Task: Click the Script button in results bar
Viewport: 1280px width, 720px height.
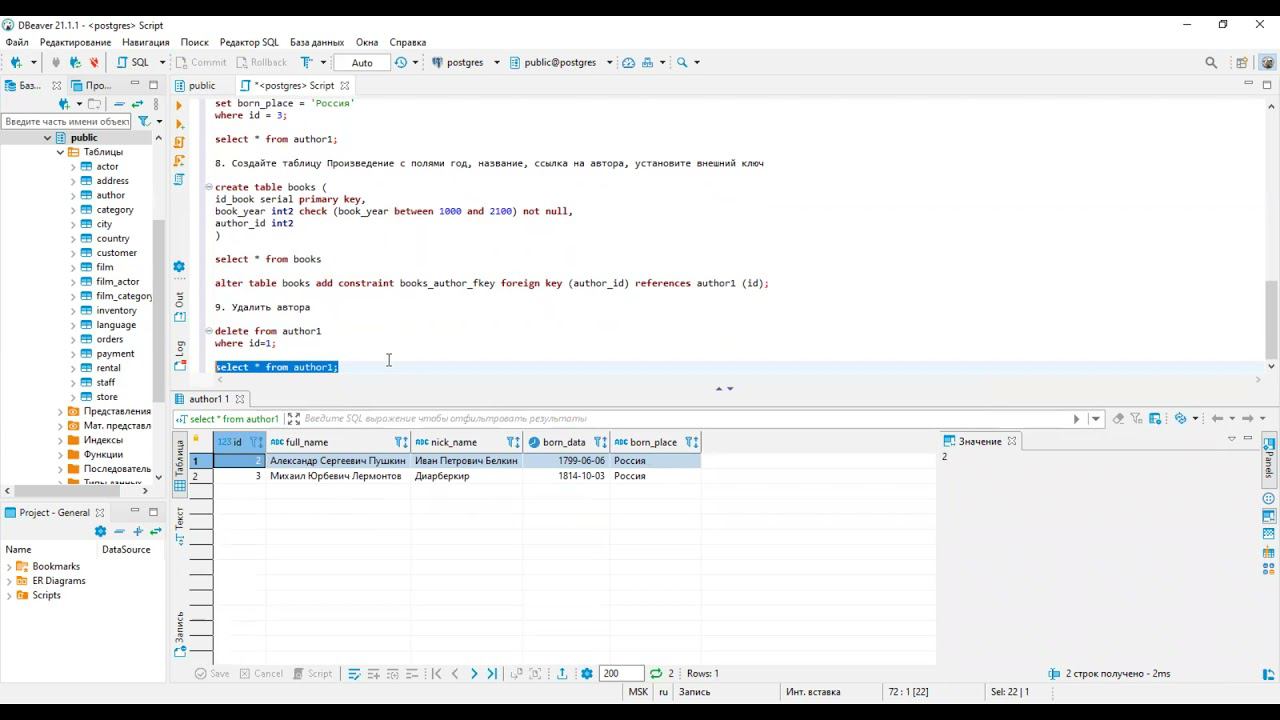Action: click(312, 674)
